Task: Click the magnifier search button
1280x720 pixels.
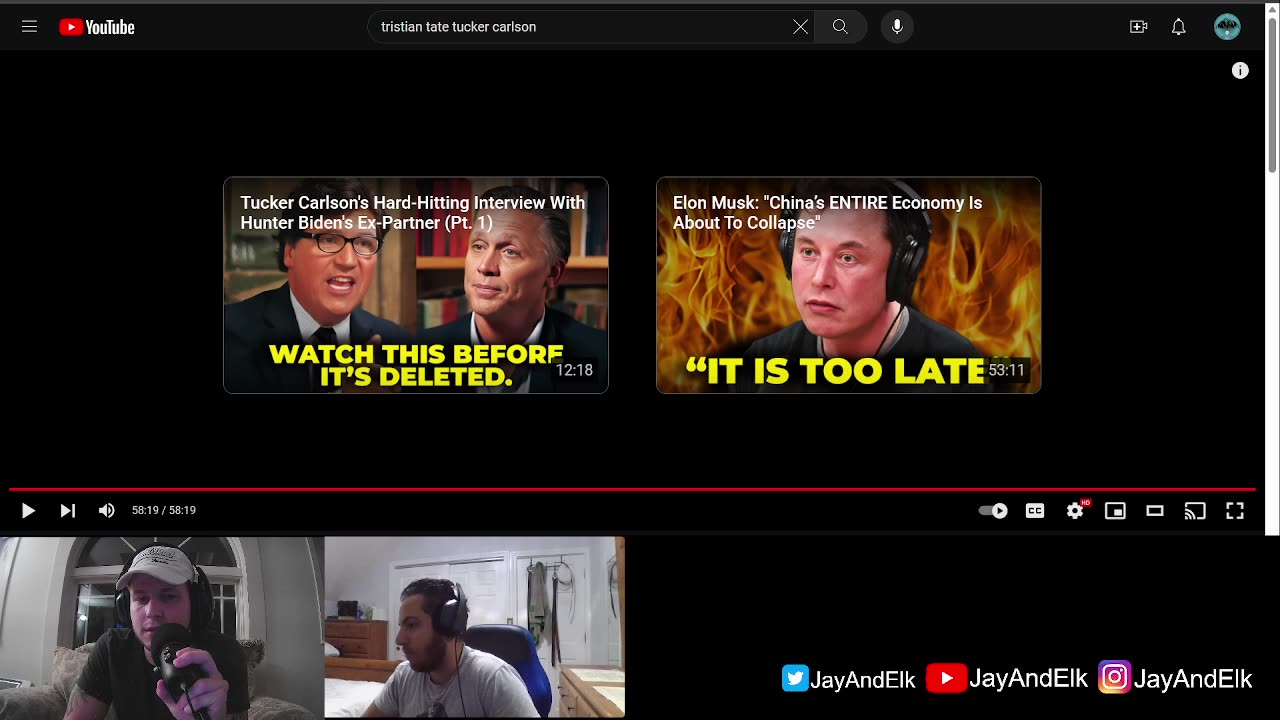Action: pos(840,27)
